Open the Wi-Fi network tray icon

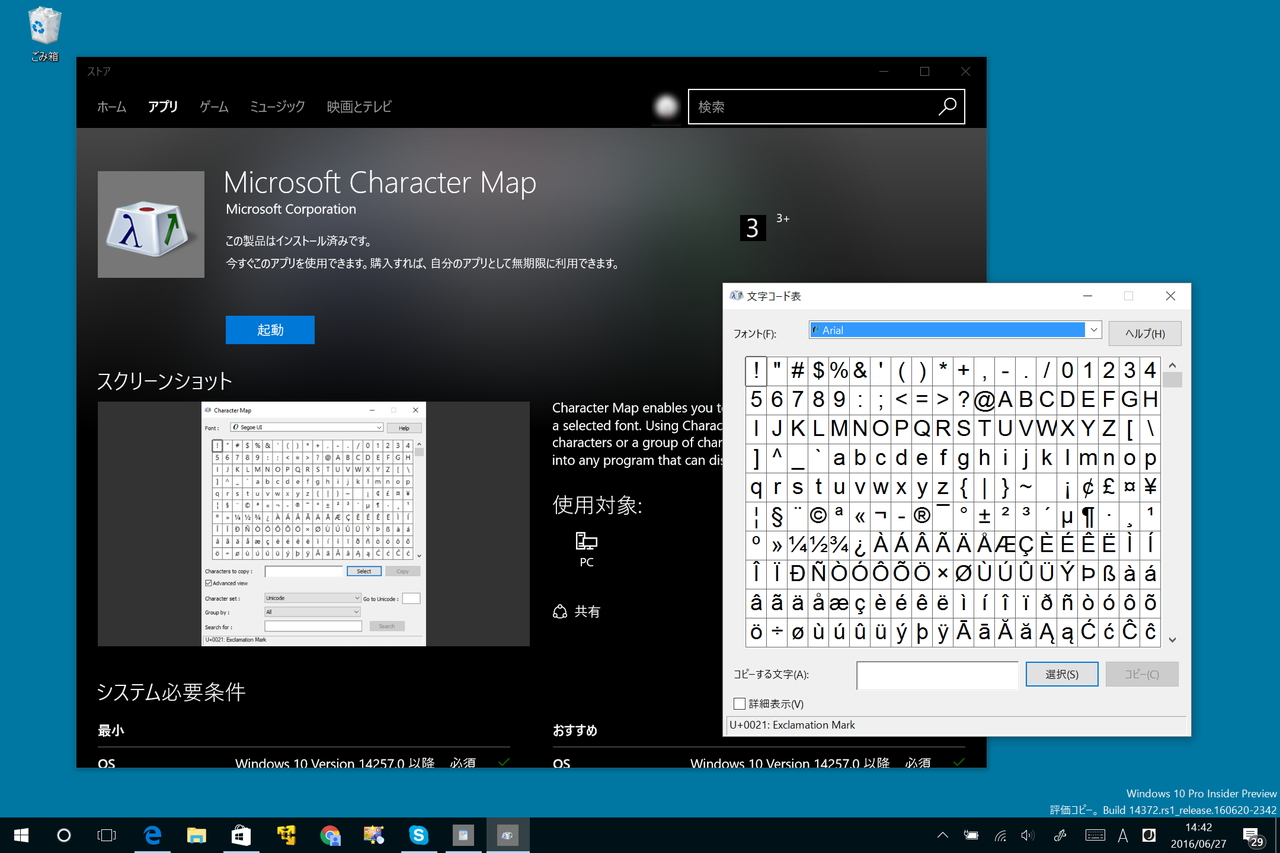pos(1000,835)
